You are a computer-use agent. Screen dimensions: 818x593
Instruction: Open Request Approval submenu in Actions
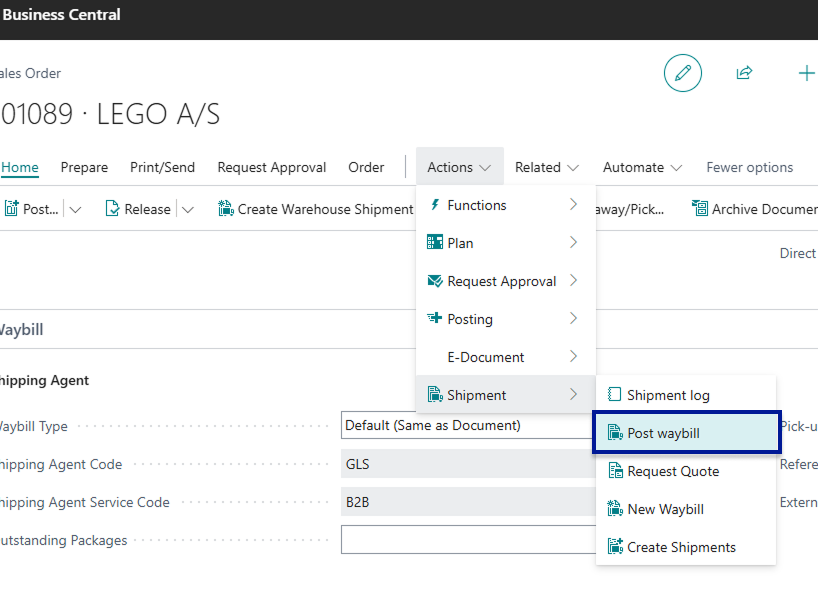pos(506,281)
